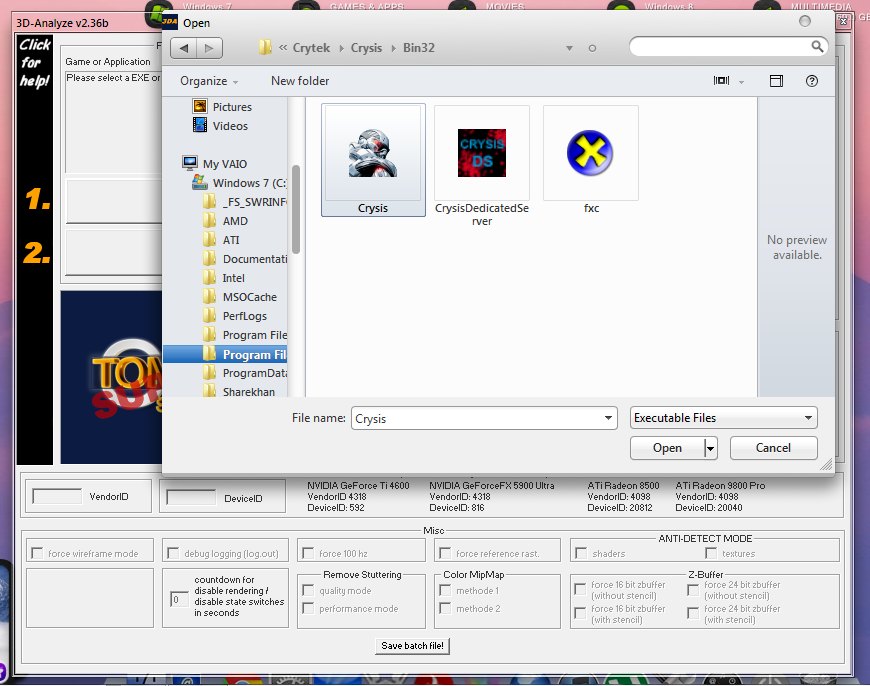Viewport: 870px width, 686px height.
Task: Expand the Open button split arrow
Action: tap(710, 448)
